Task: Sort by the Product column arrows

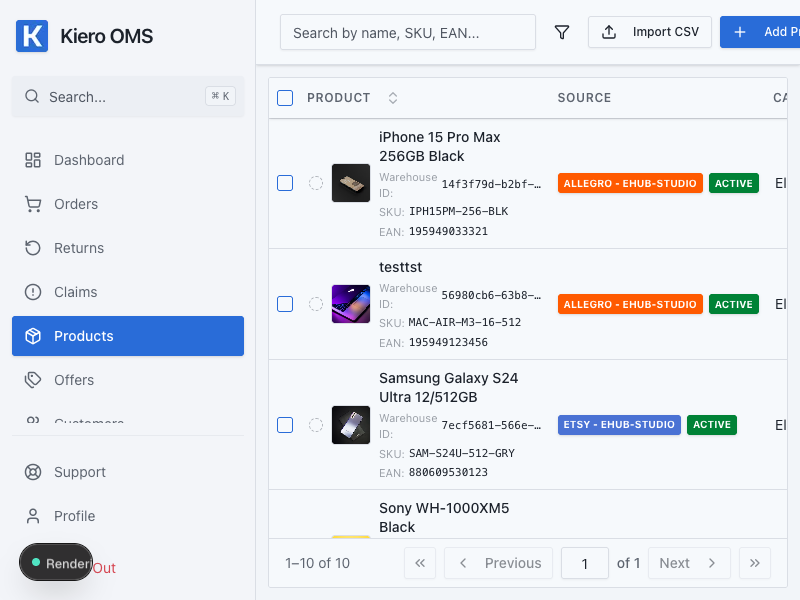Action: [x=392, y=98]
